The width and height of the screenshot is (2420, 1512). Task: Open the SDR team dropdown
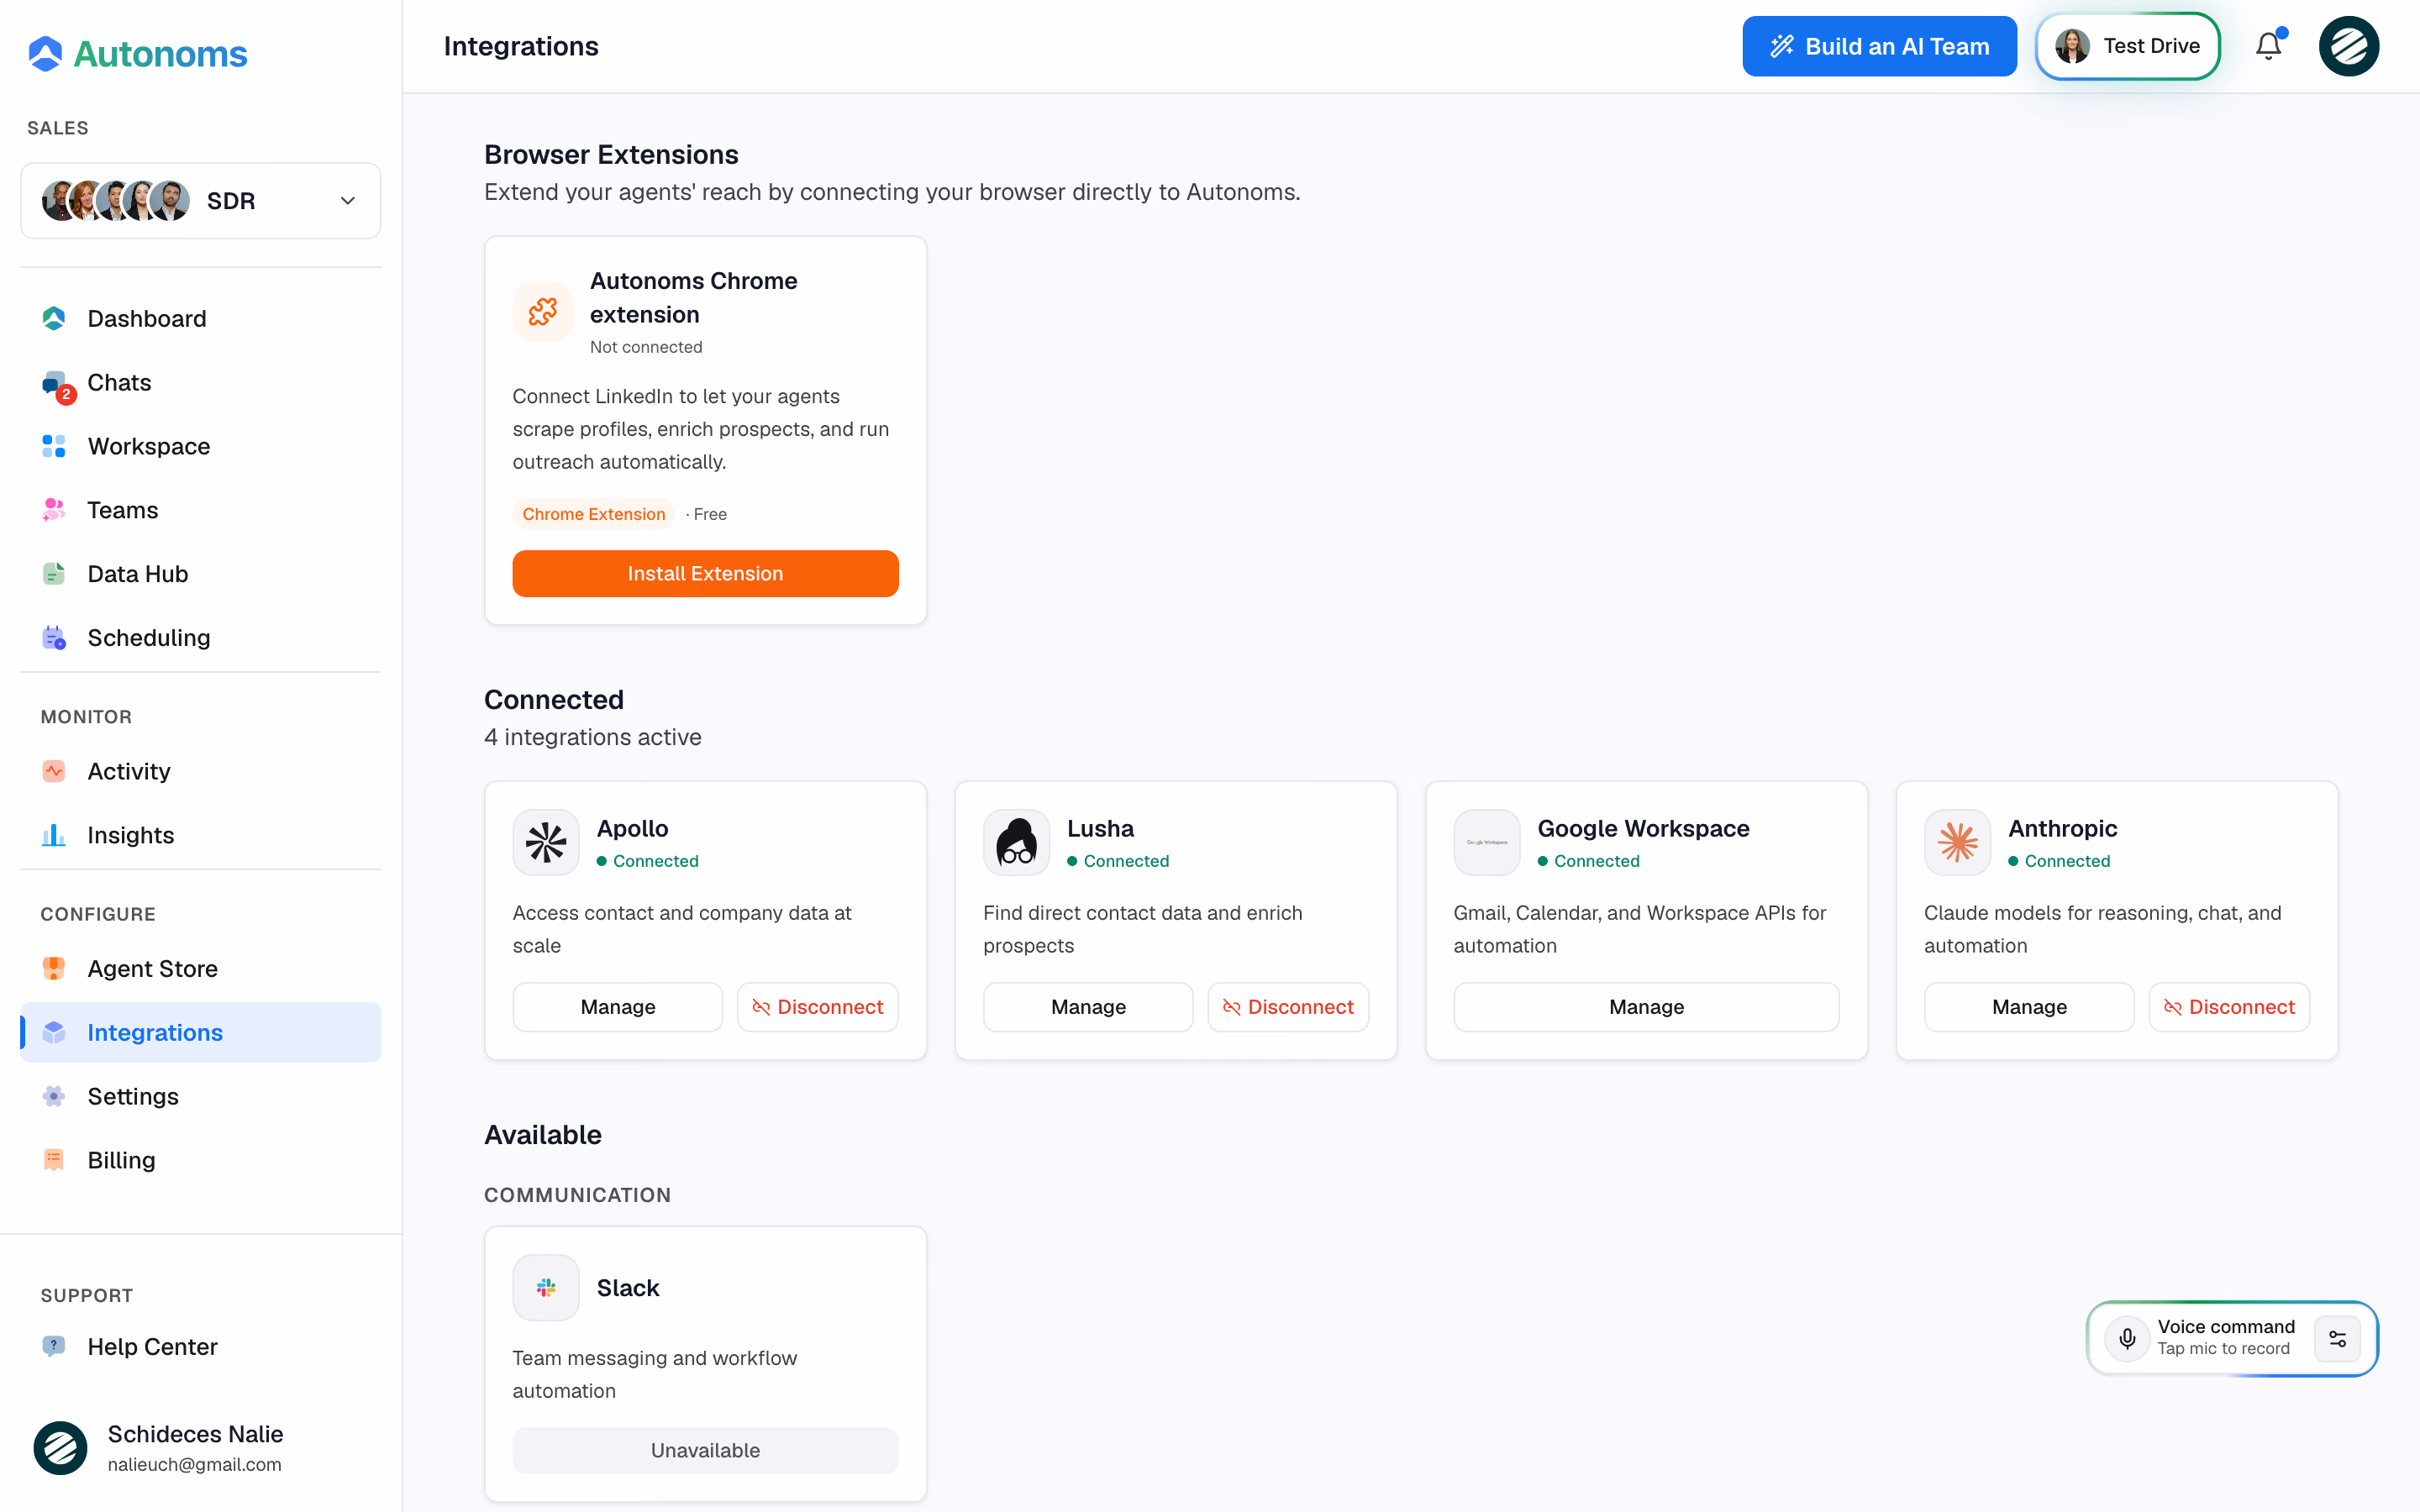coord(201,201)
